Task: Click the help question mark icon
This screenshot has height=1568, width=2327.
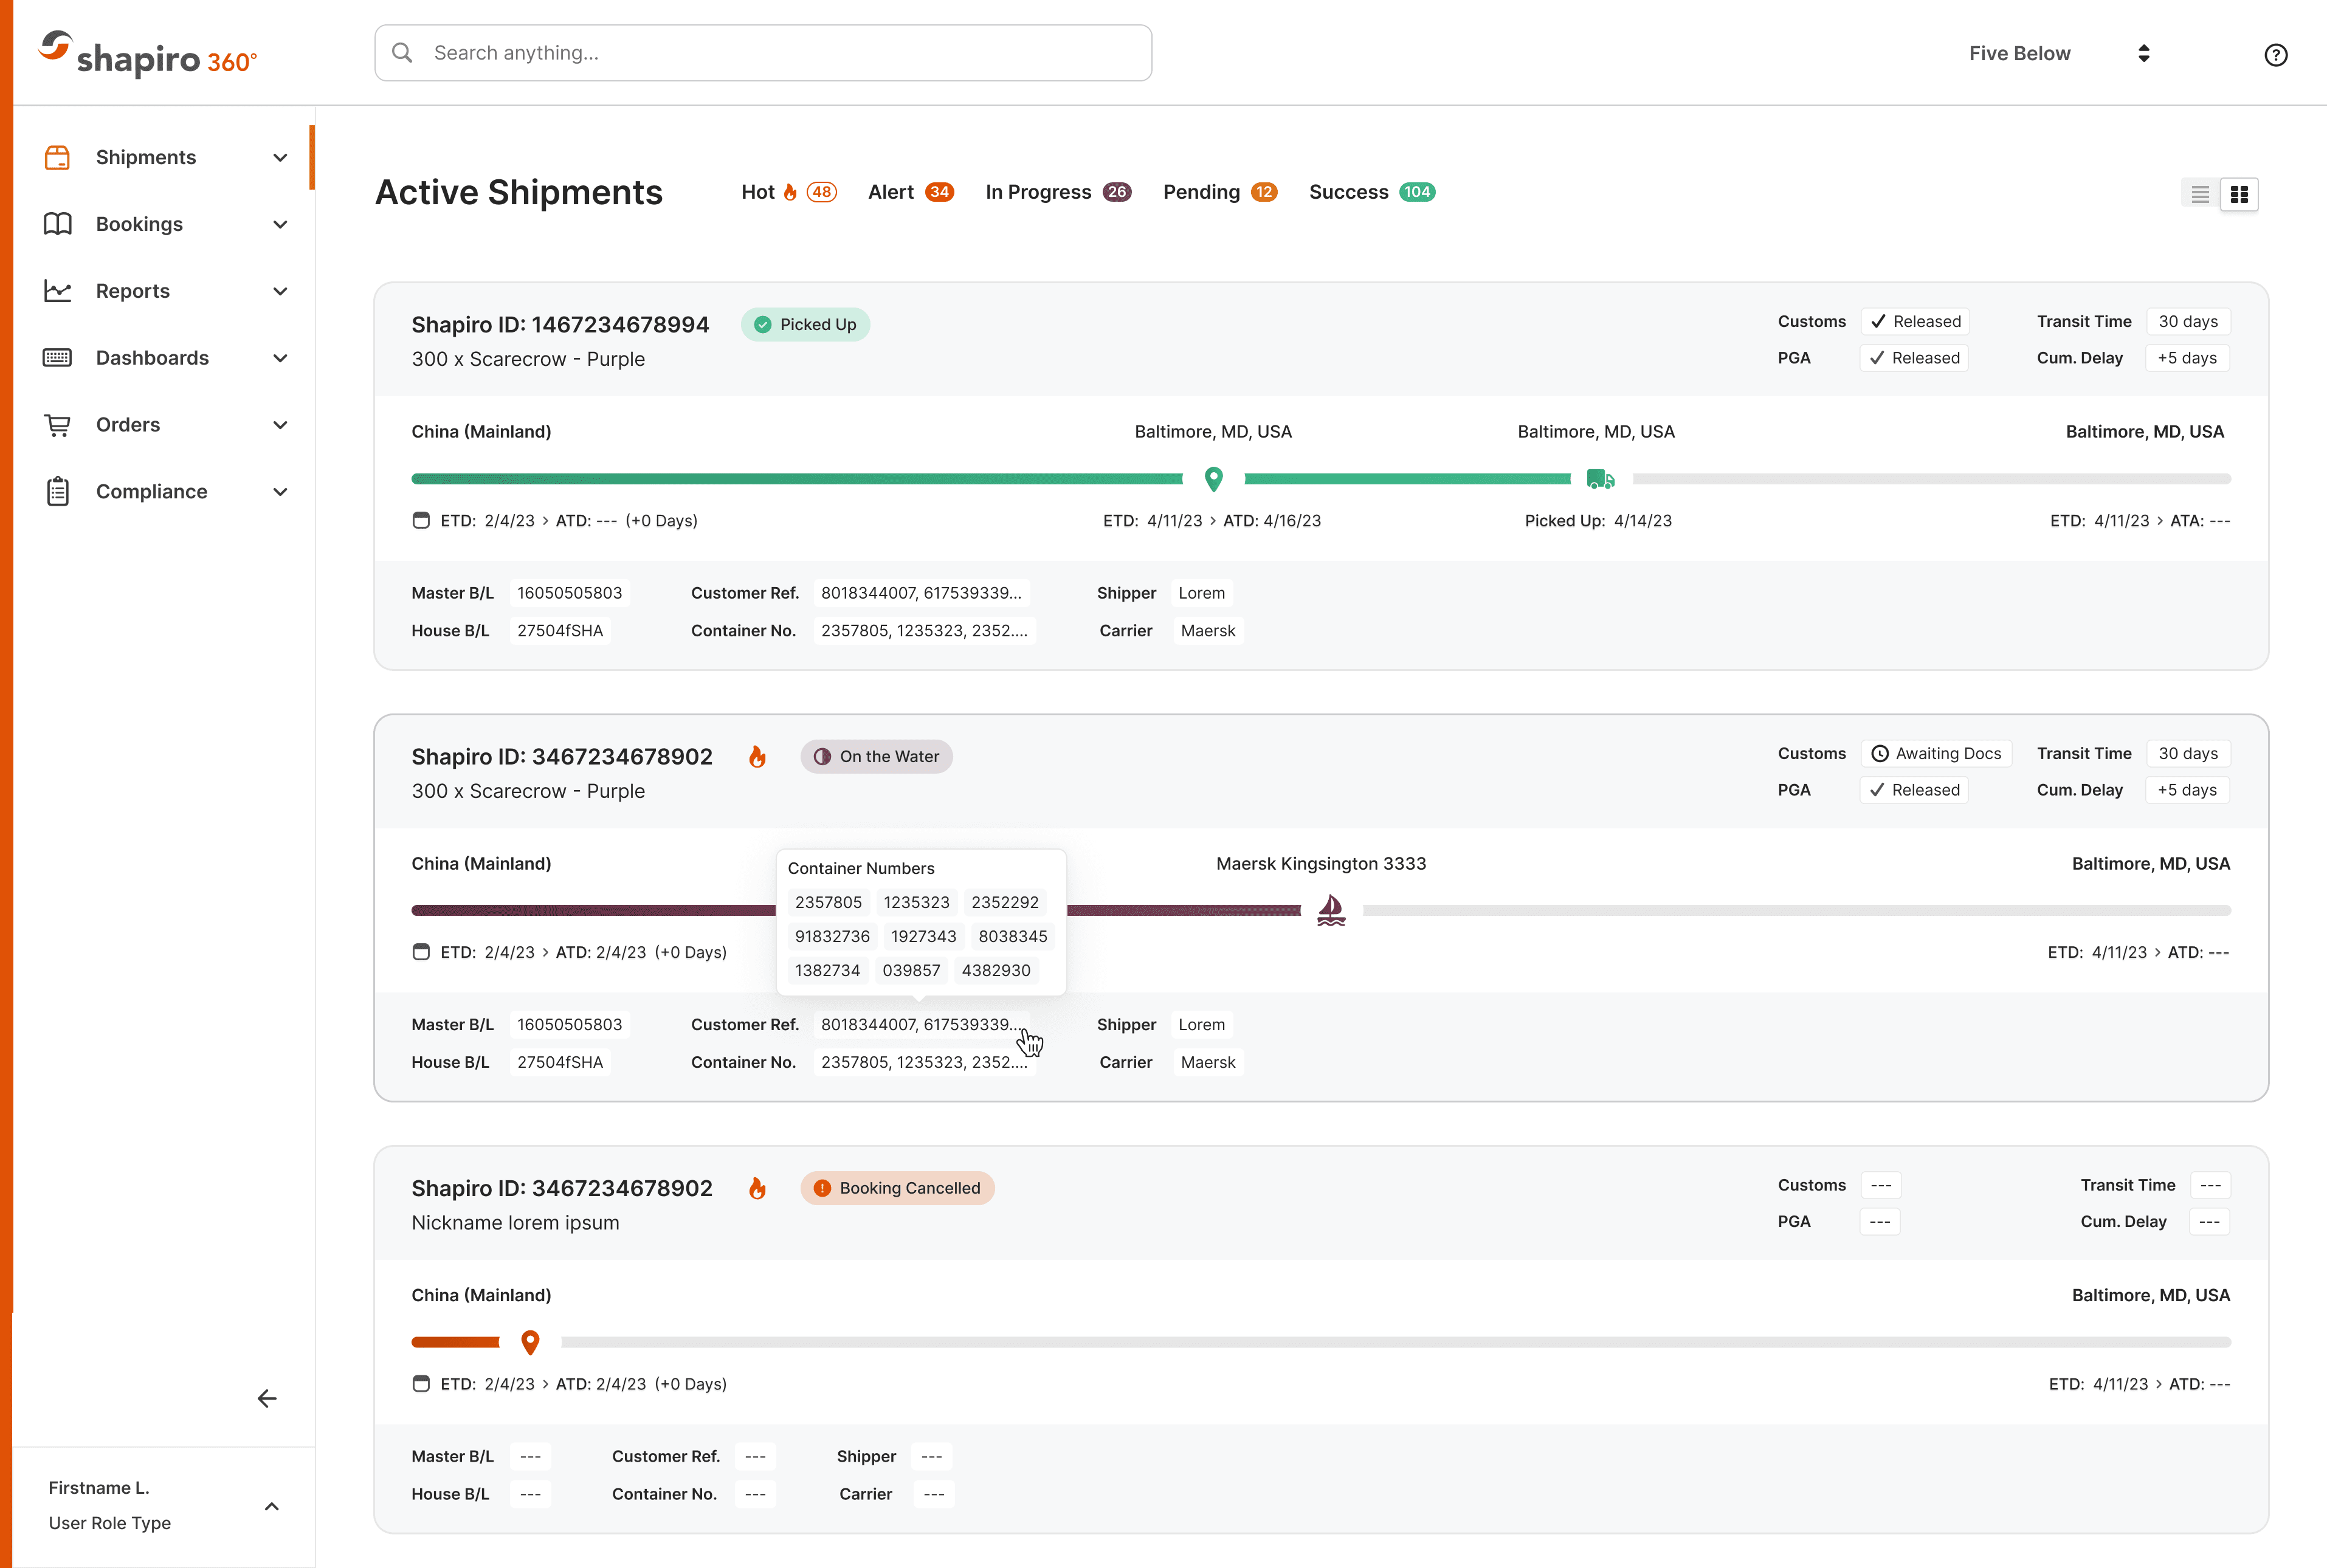Action: click(x=2275, y=55)
